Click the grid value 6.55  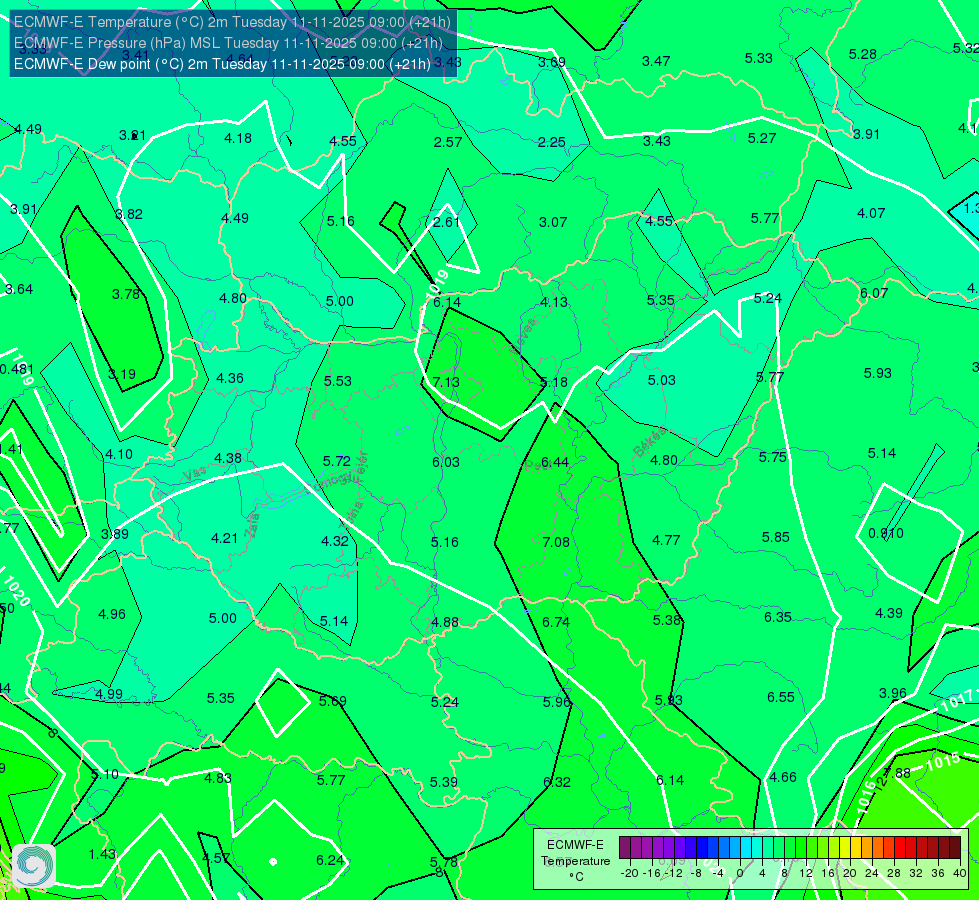pyautogui.click(x=780, y=697)
